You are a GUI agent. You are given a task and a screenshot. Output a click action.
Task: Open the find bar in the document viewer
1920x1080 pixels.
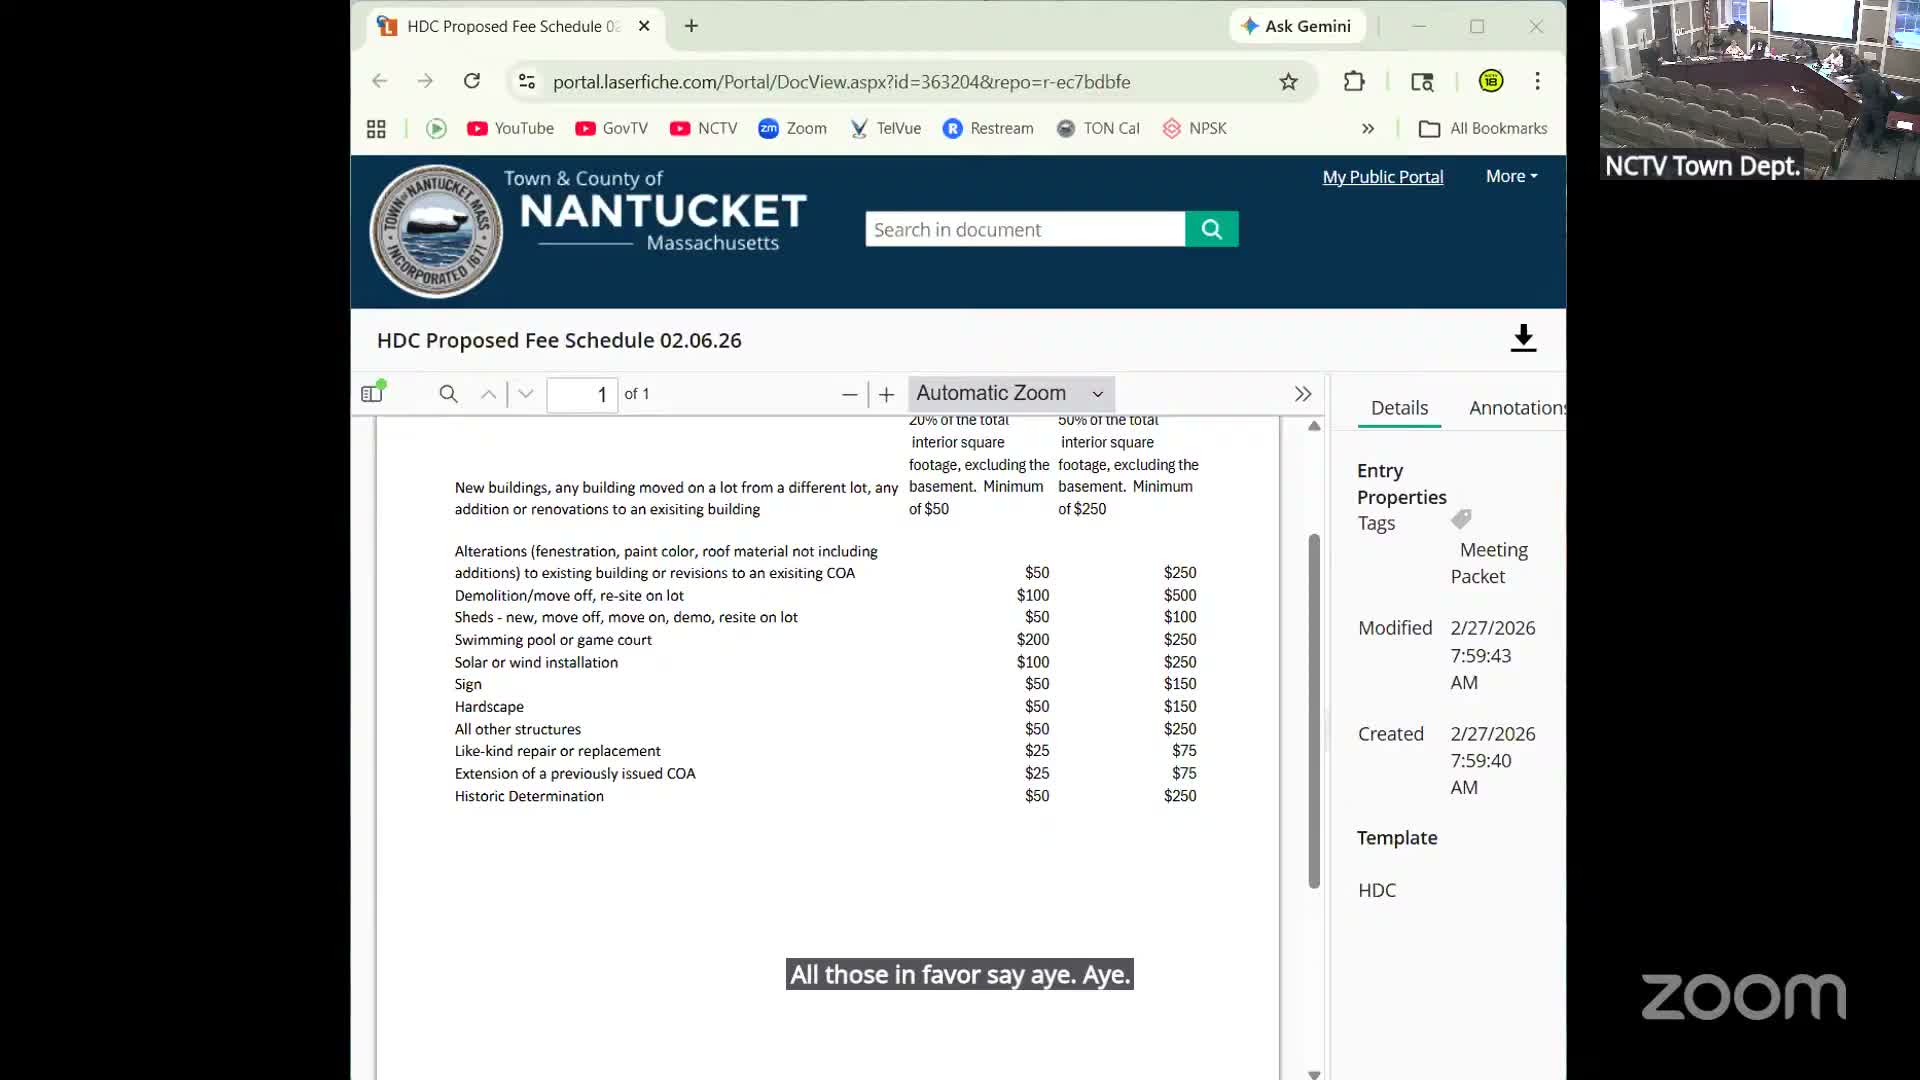447,393
